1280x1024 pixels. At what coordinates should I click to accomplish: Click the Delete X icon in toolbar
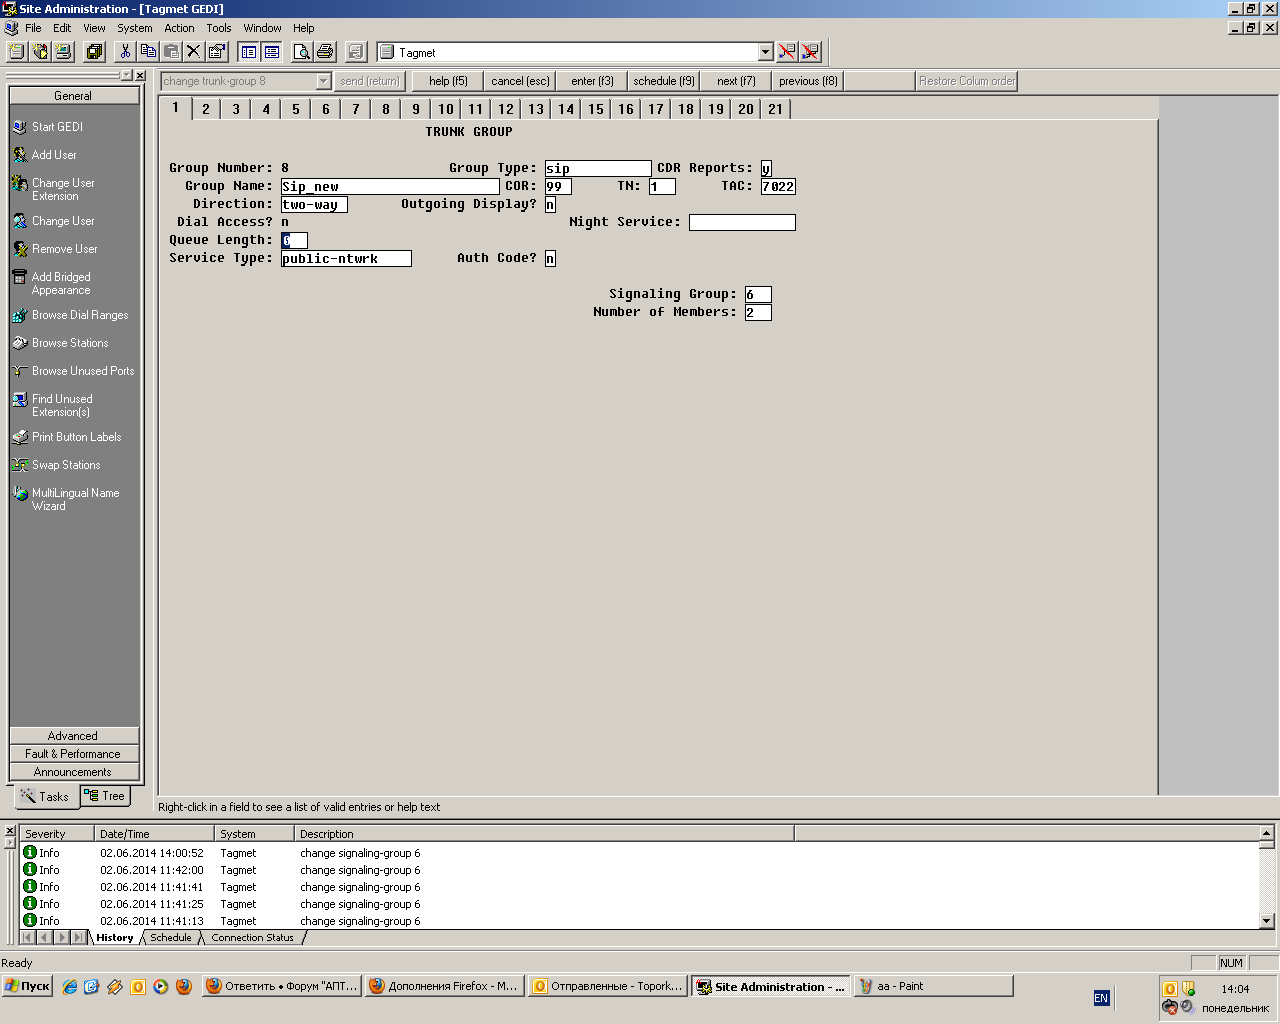[194, 52]
